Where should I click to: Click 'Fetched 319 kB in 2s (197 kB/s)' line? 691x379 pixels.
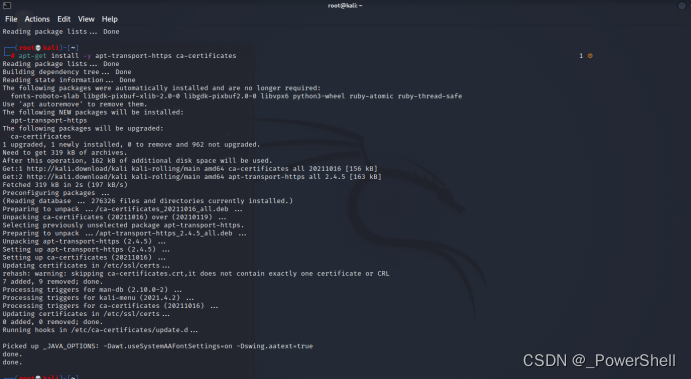point(65,185)
